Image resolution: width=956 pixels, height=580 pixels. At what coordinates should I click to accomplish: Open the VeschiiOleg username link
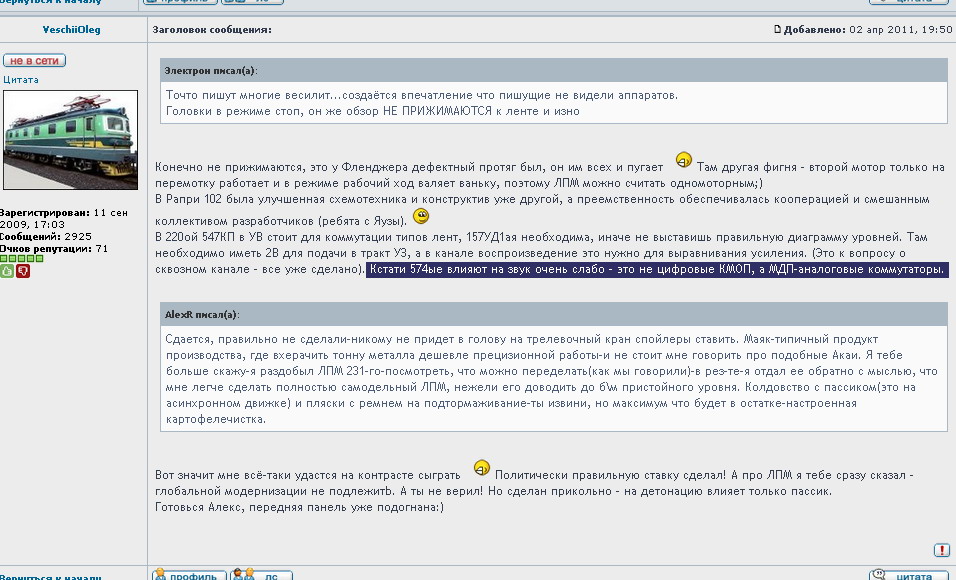coord(70,30)
